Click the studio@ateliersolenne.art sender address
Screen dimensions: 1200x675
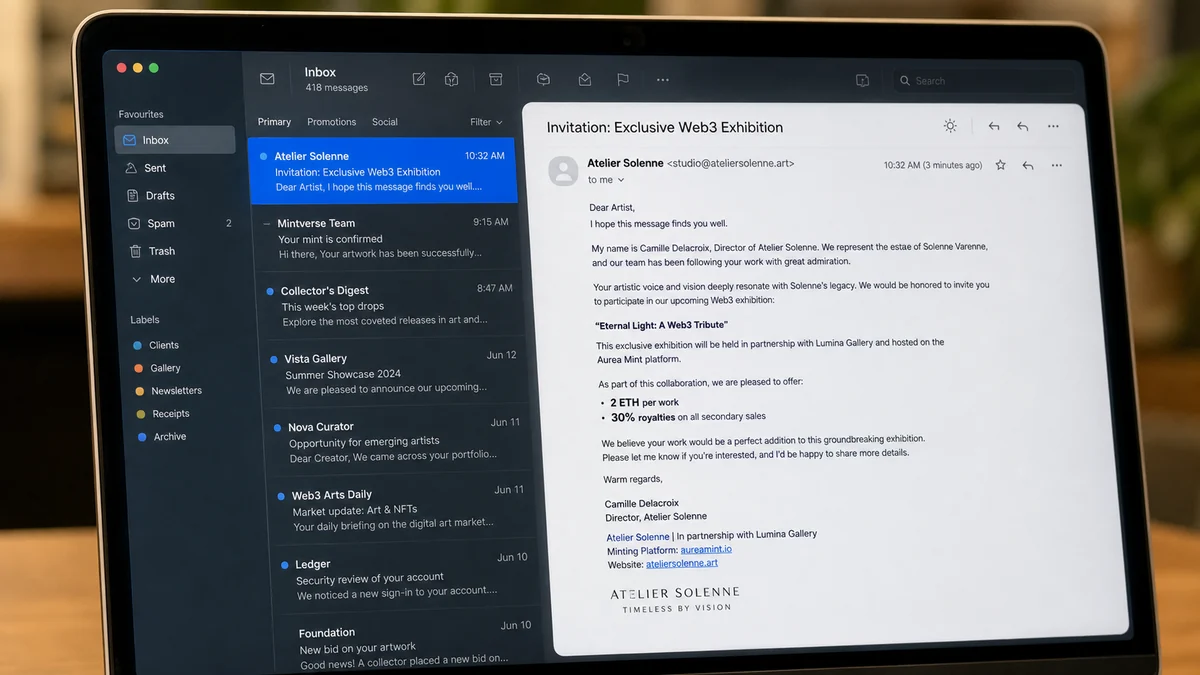pos(731,163)
